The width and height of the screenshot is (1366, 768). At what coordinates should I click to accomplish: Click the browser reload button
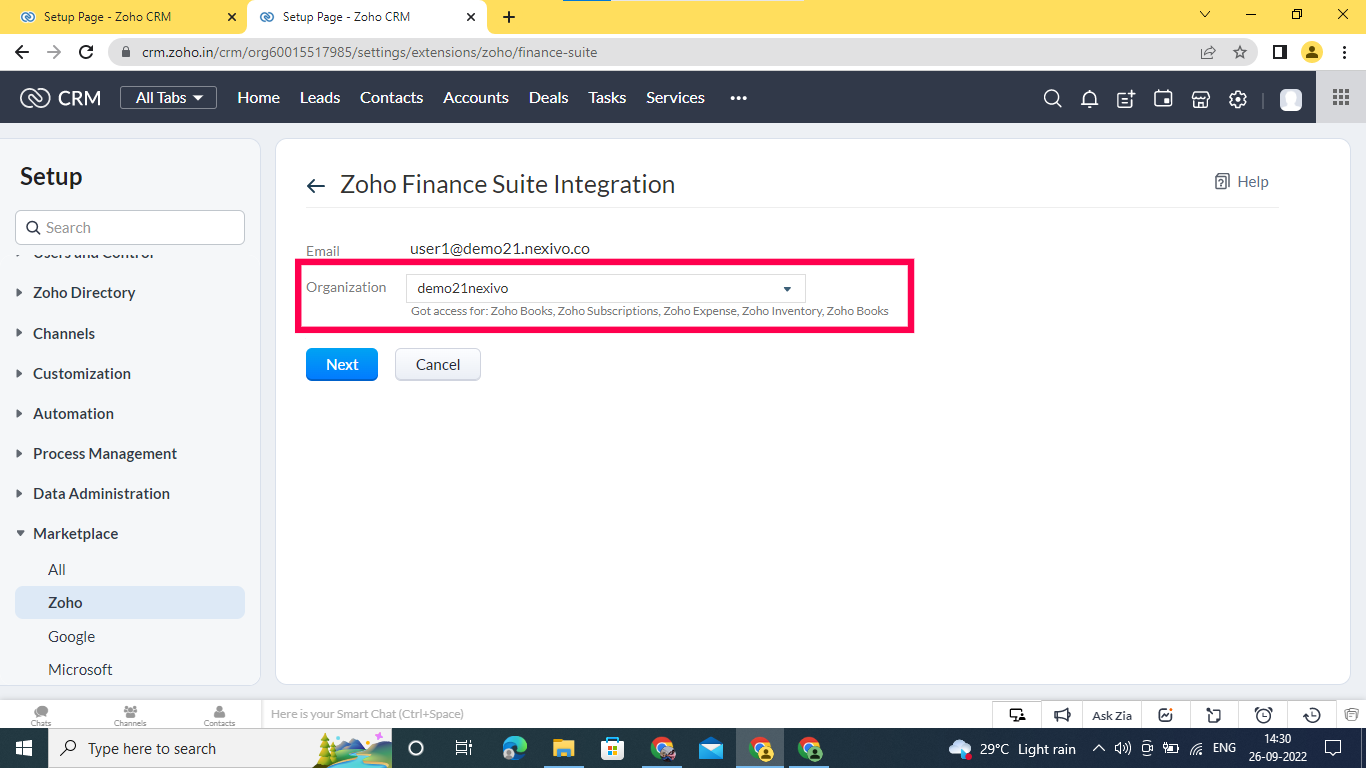point(86,52)
